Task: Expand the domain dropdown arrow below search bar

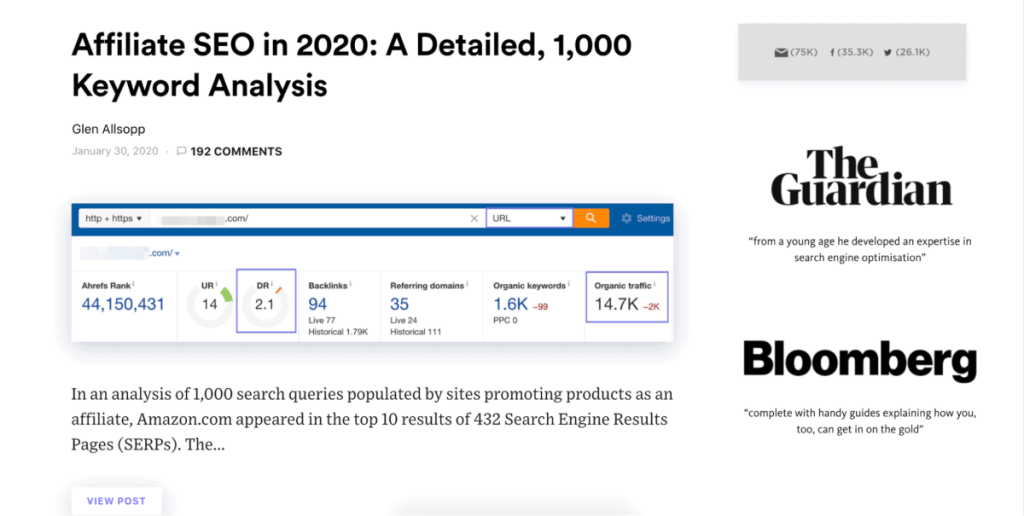Action: (x=177, y=254)
